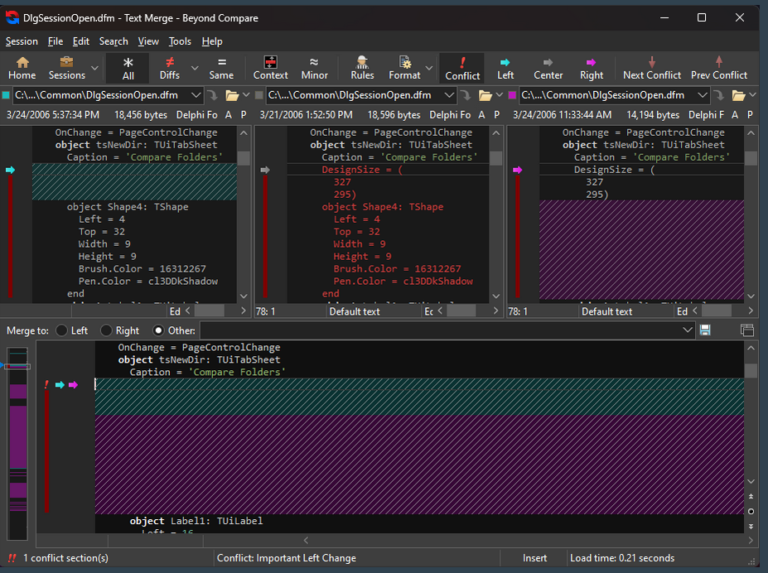Show All lines with the asterisk icon

click(x=128, y=68)
